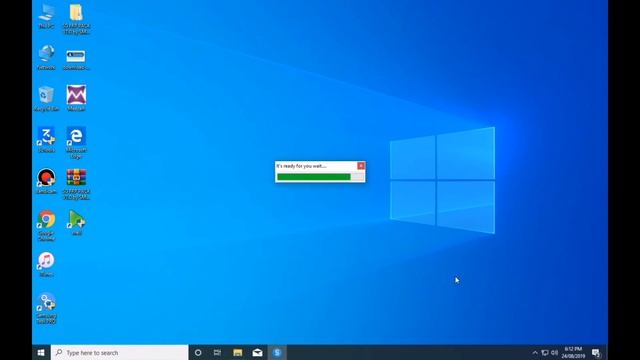Select the yellow zipped folder desktop icon
The image size is (640, 360).
pyautogui.click(x=76, y=19)
